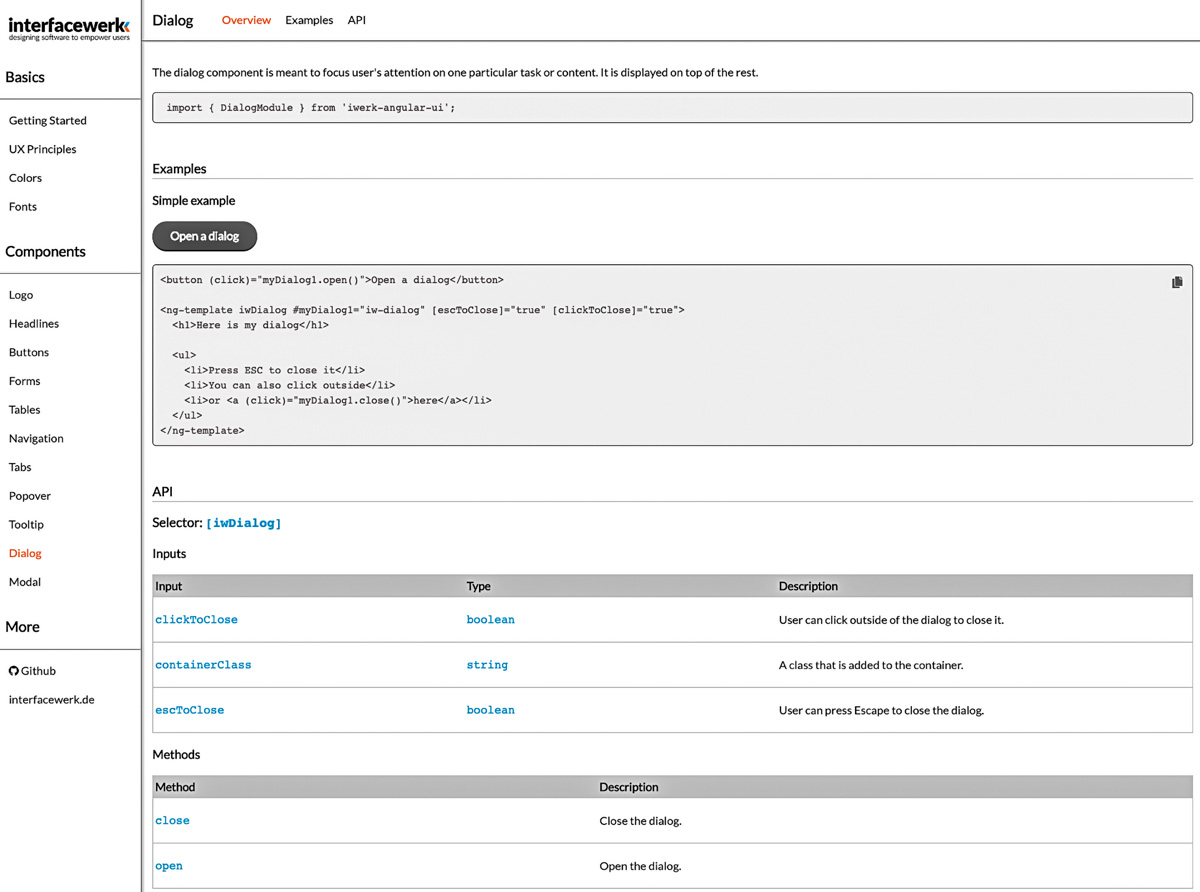Screen dimensions: 1200x892
Task: Click the Tables entry under Components
Action: pyautogui.click(x=24, y=409)
